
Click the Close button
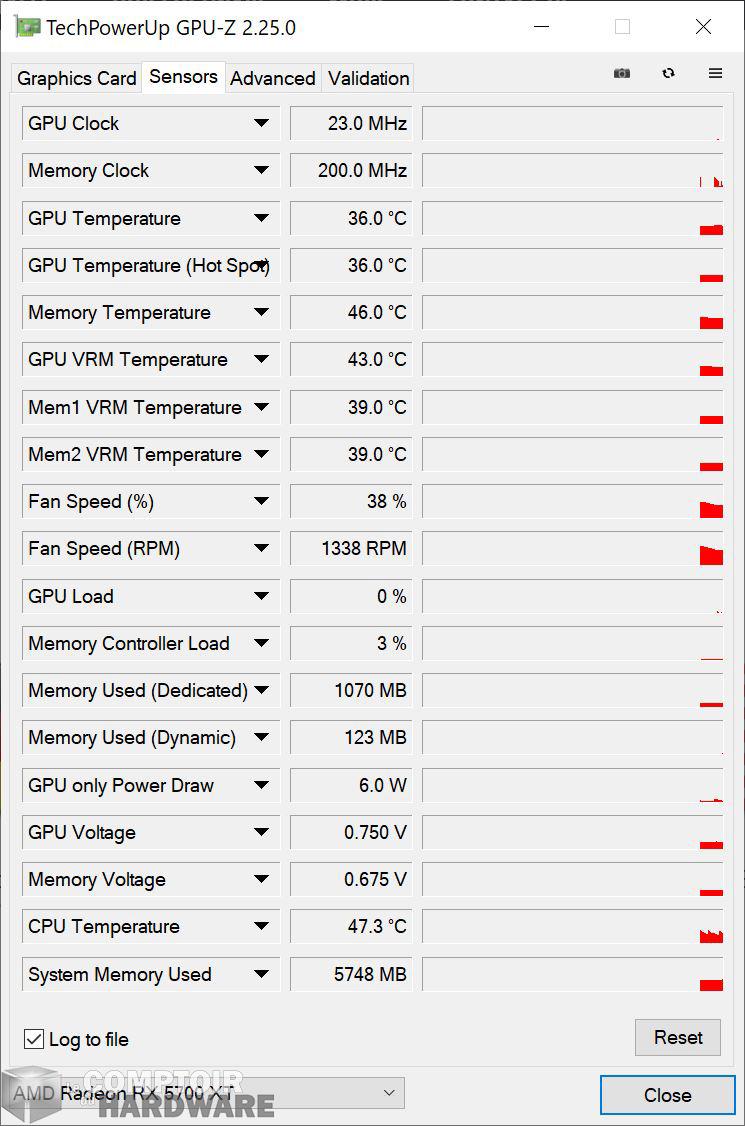[x=667, y=1095]
